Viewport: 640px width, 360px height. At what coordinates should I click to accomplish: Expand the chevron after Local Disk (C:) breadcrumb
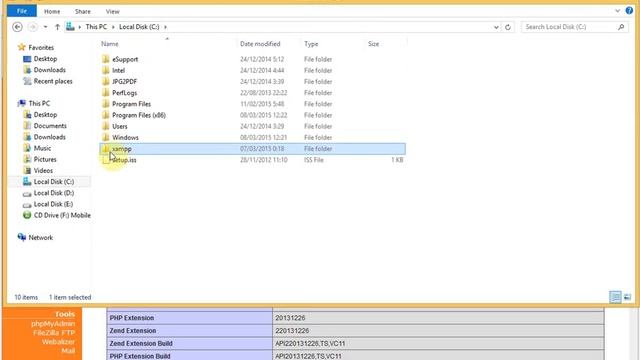[x=165, y=27]
